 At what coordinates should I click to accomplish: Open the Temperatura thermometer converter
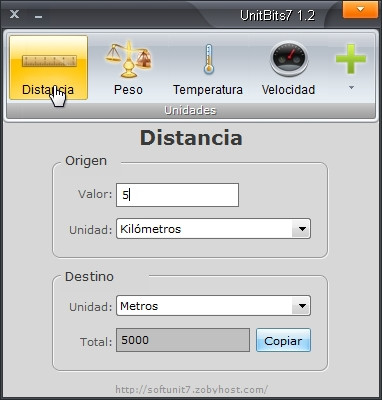pos(208,68)
